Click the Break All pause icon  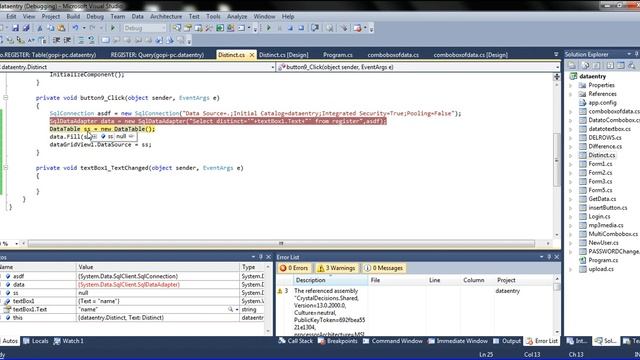280,28
